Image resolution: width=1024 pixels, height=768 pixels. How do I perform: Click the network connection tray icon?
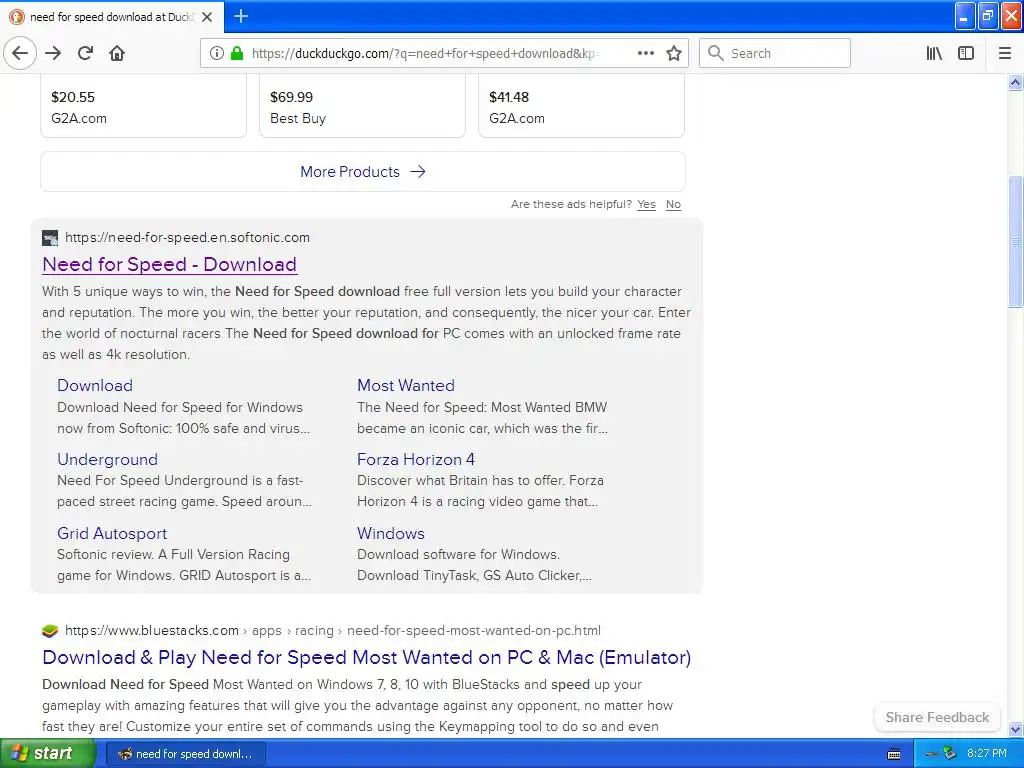click(932, 754)
